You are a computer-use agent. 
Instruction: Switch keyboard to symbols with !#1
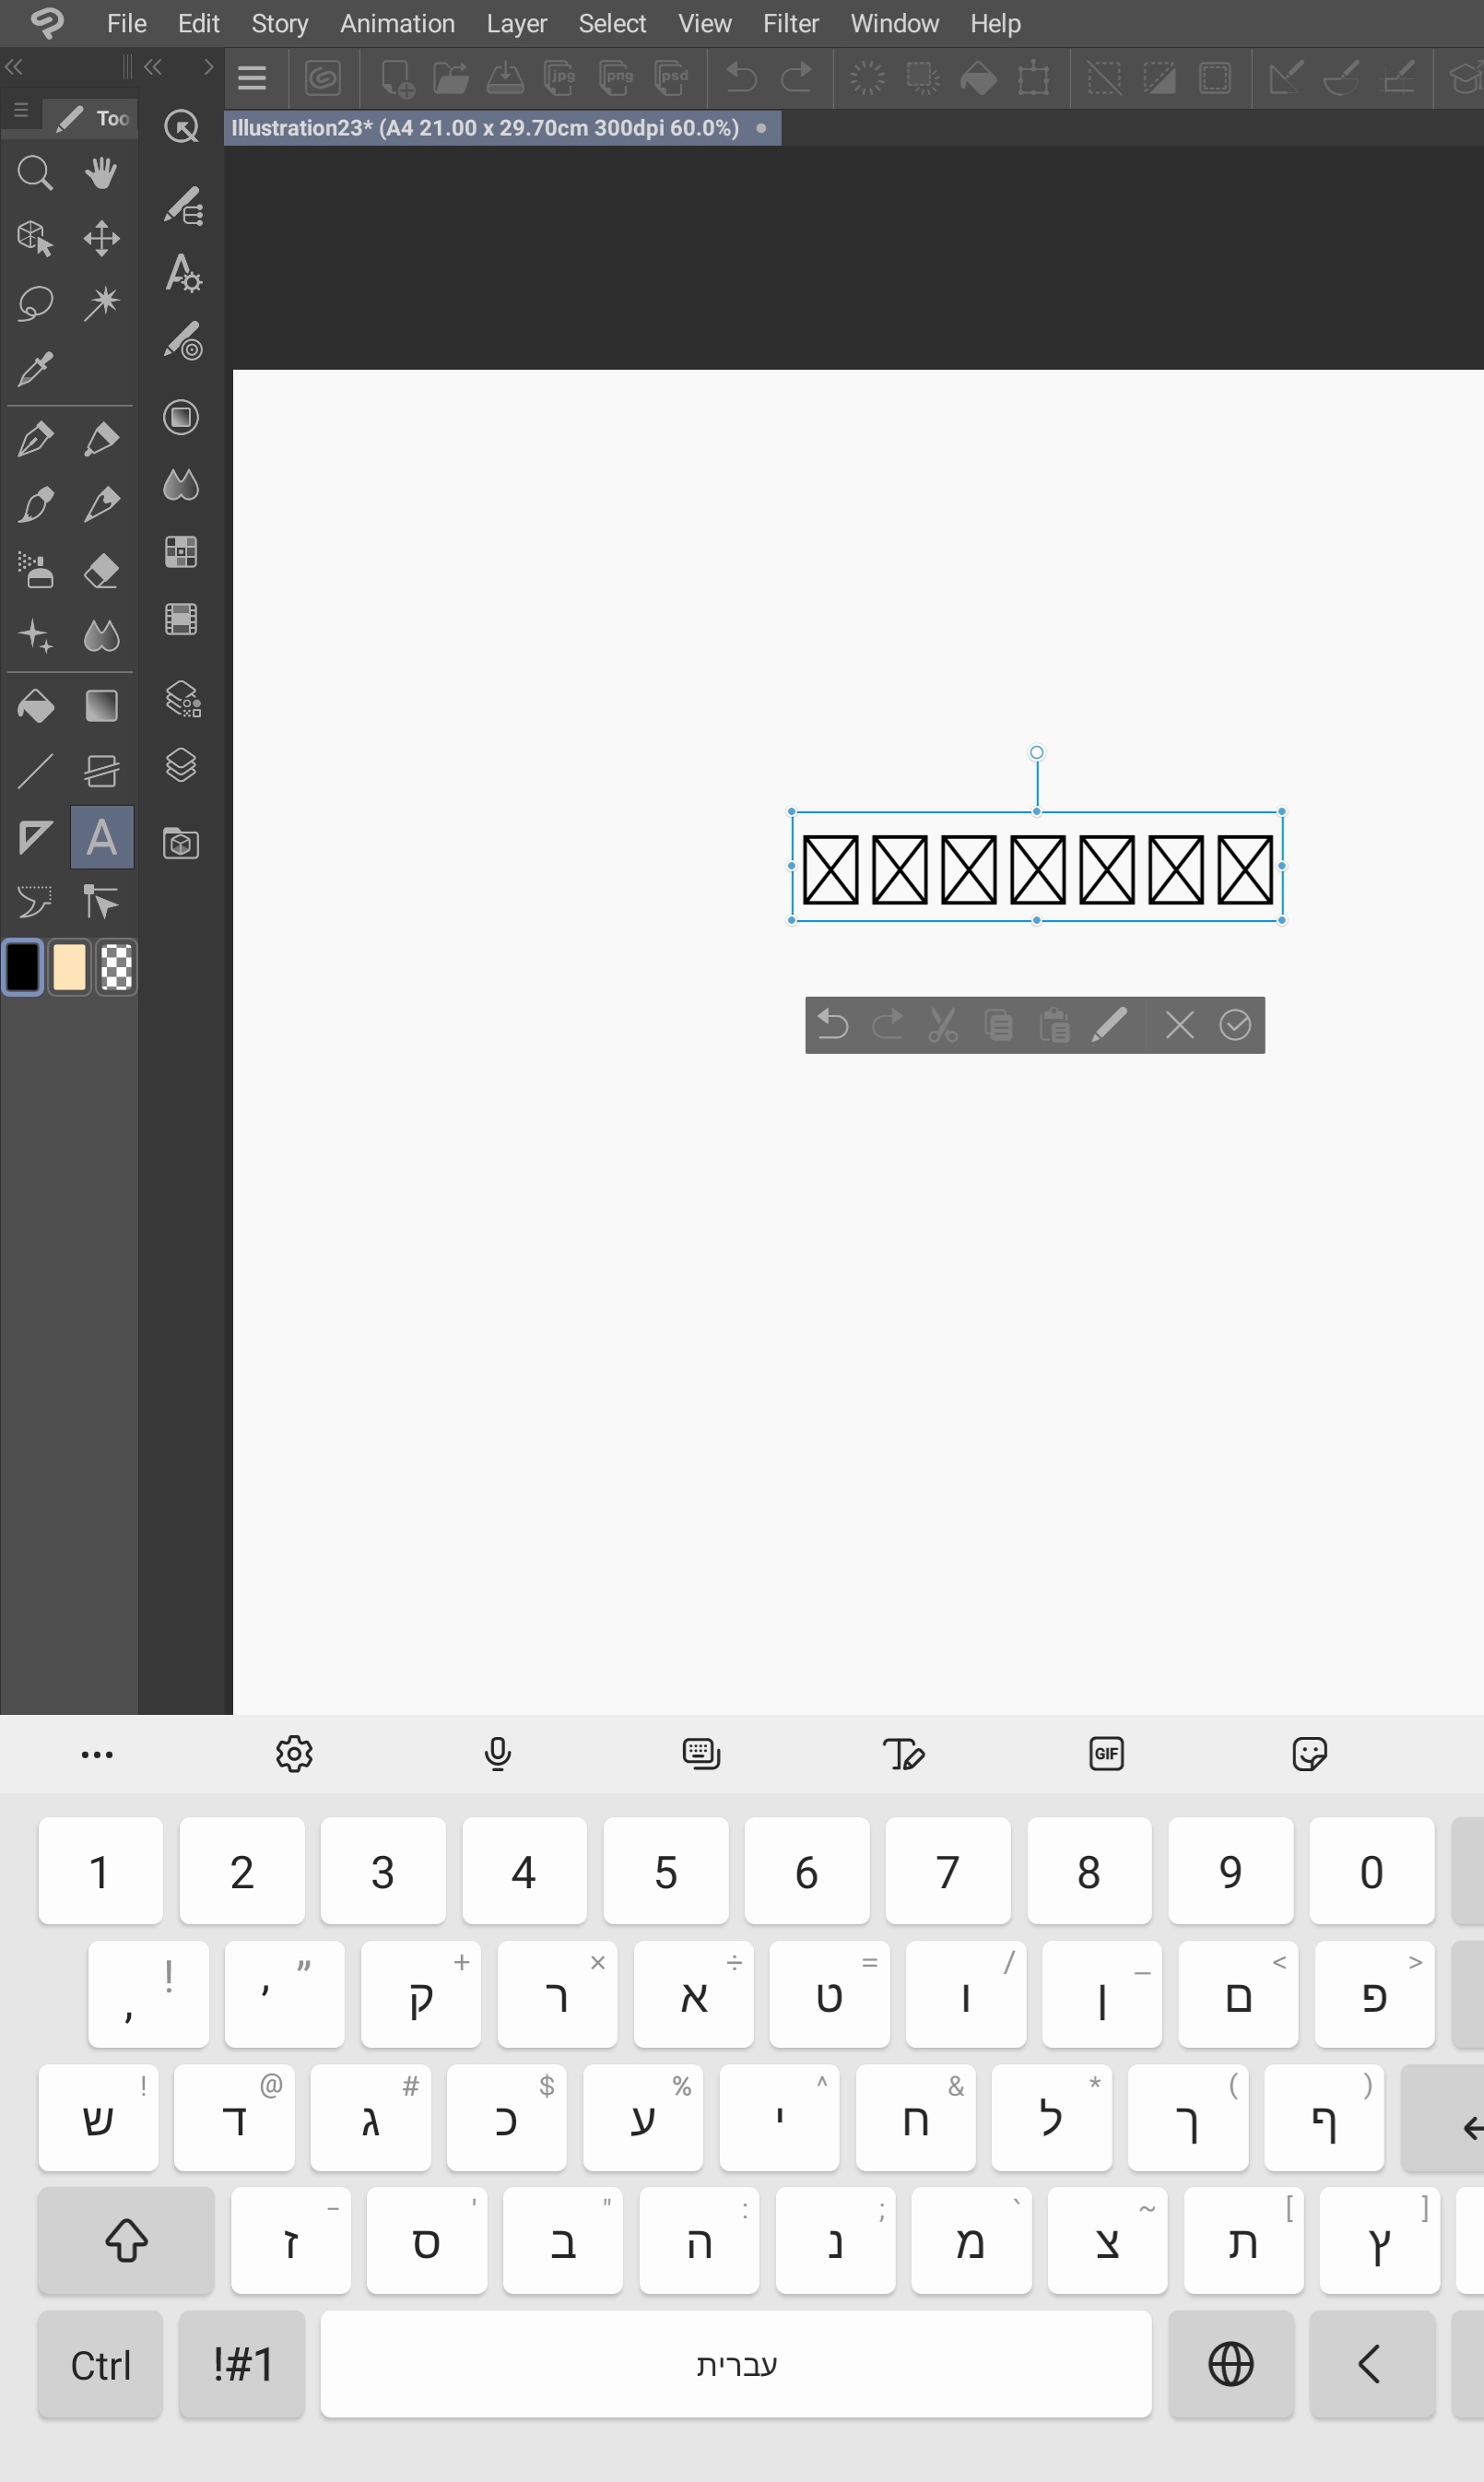pos(242,2364)
